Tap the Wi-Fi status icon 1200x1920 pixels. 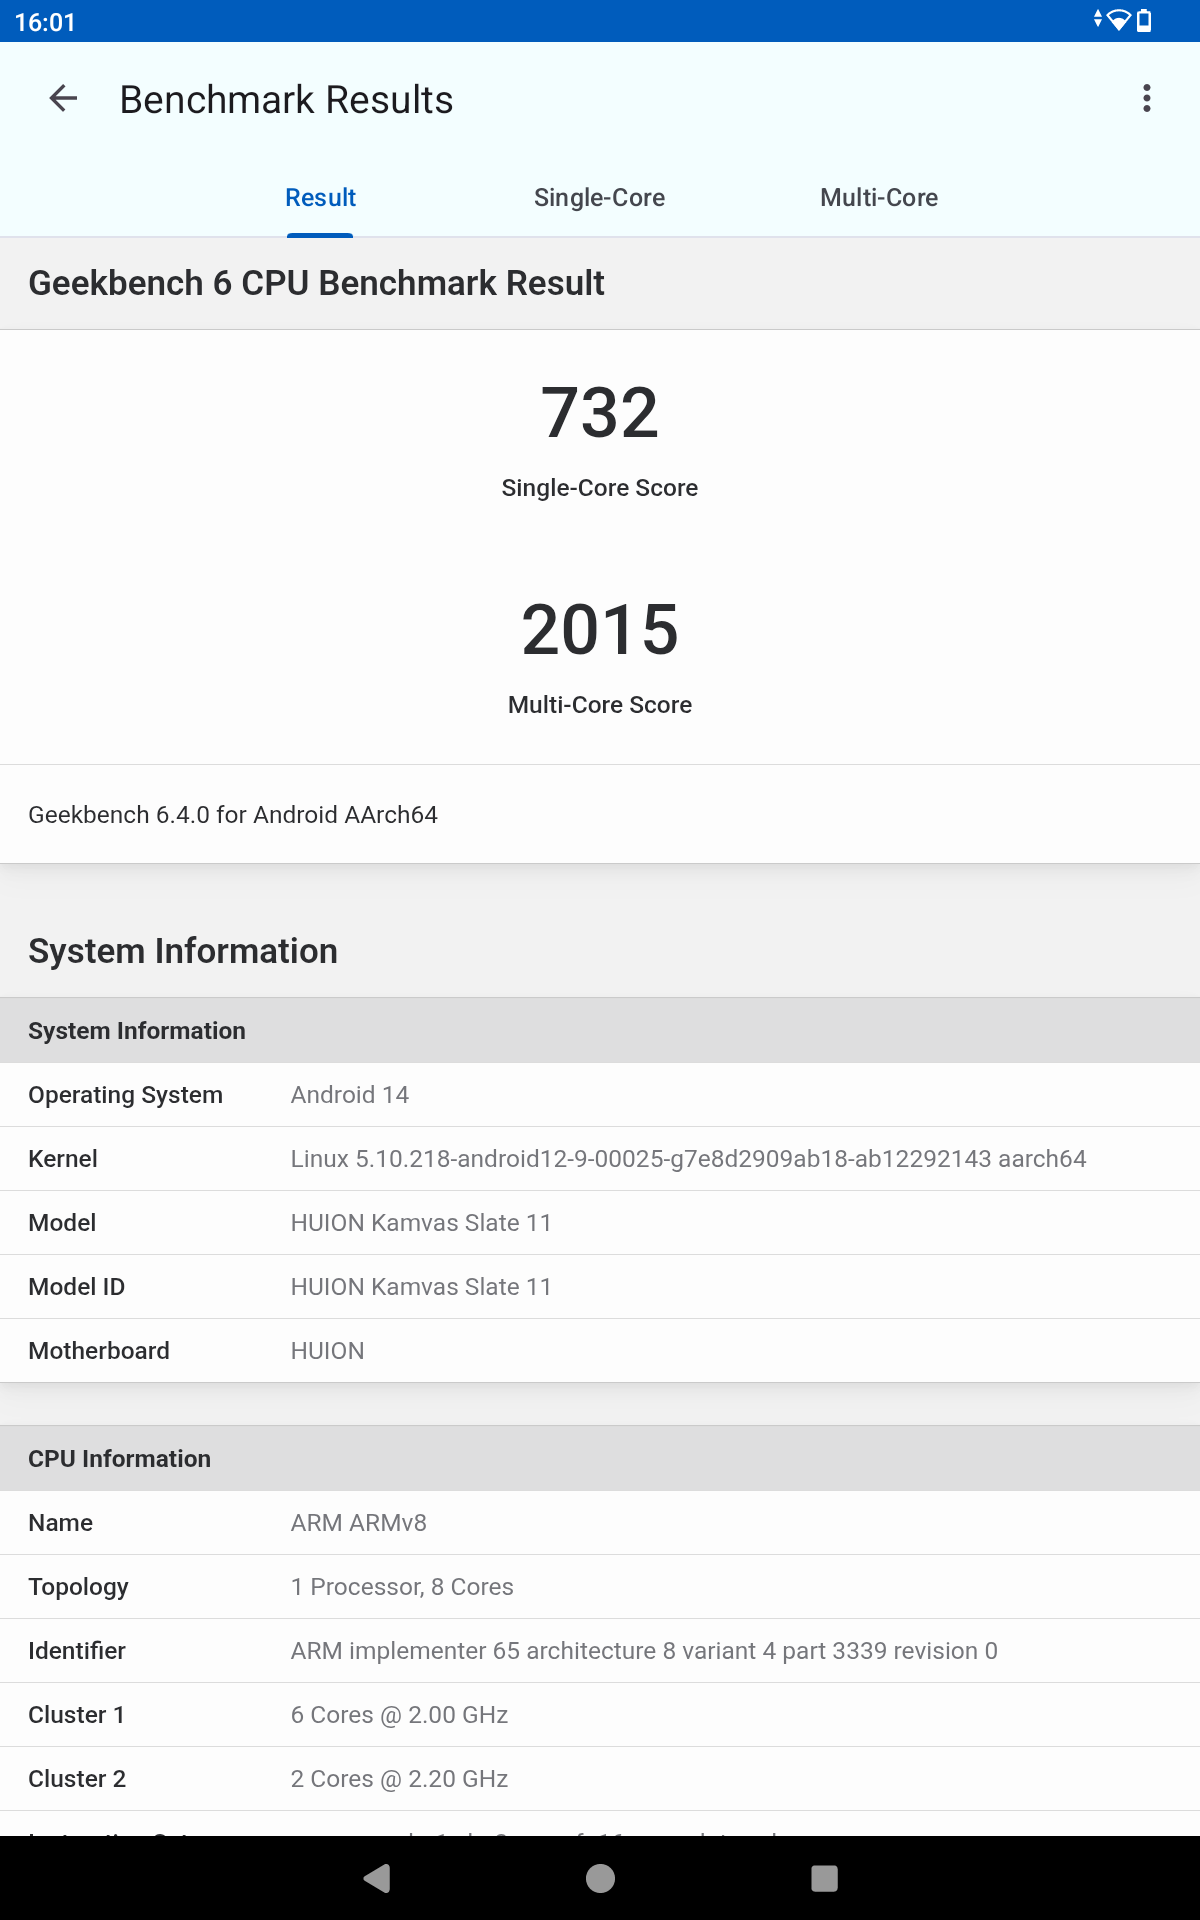[1118, 21]
